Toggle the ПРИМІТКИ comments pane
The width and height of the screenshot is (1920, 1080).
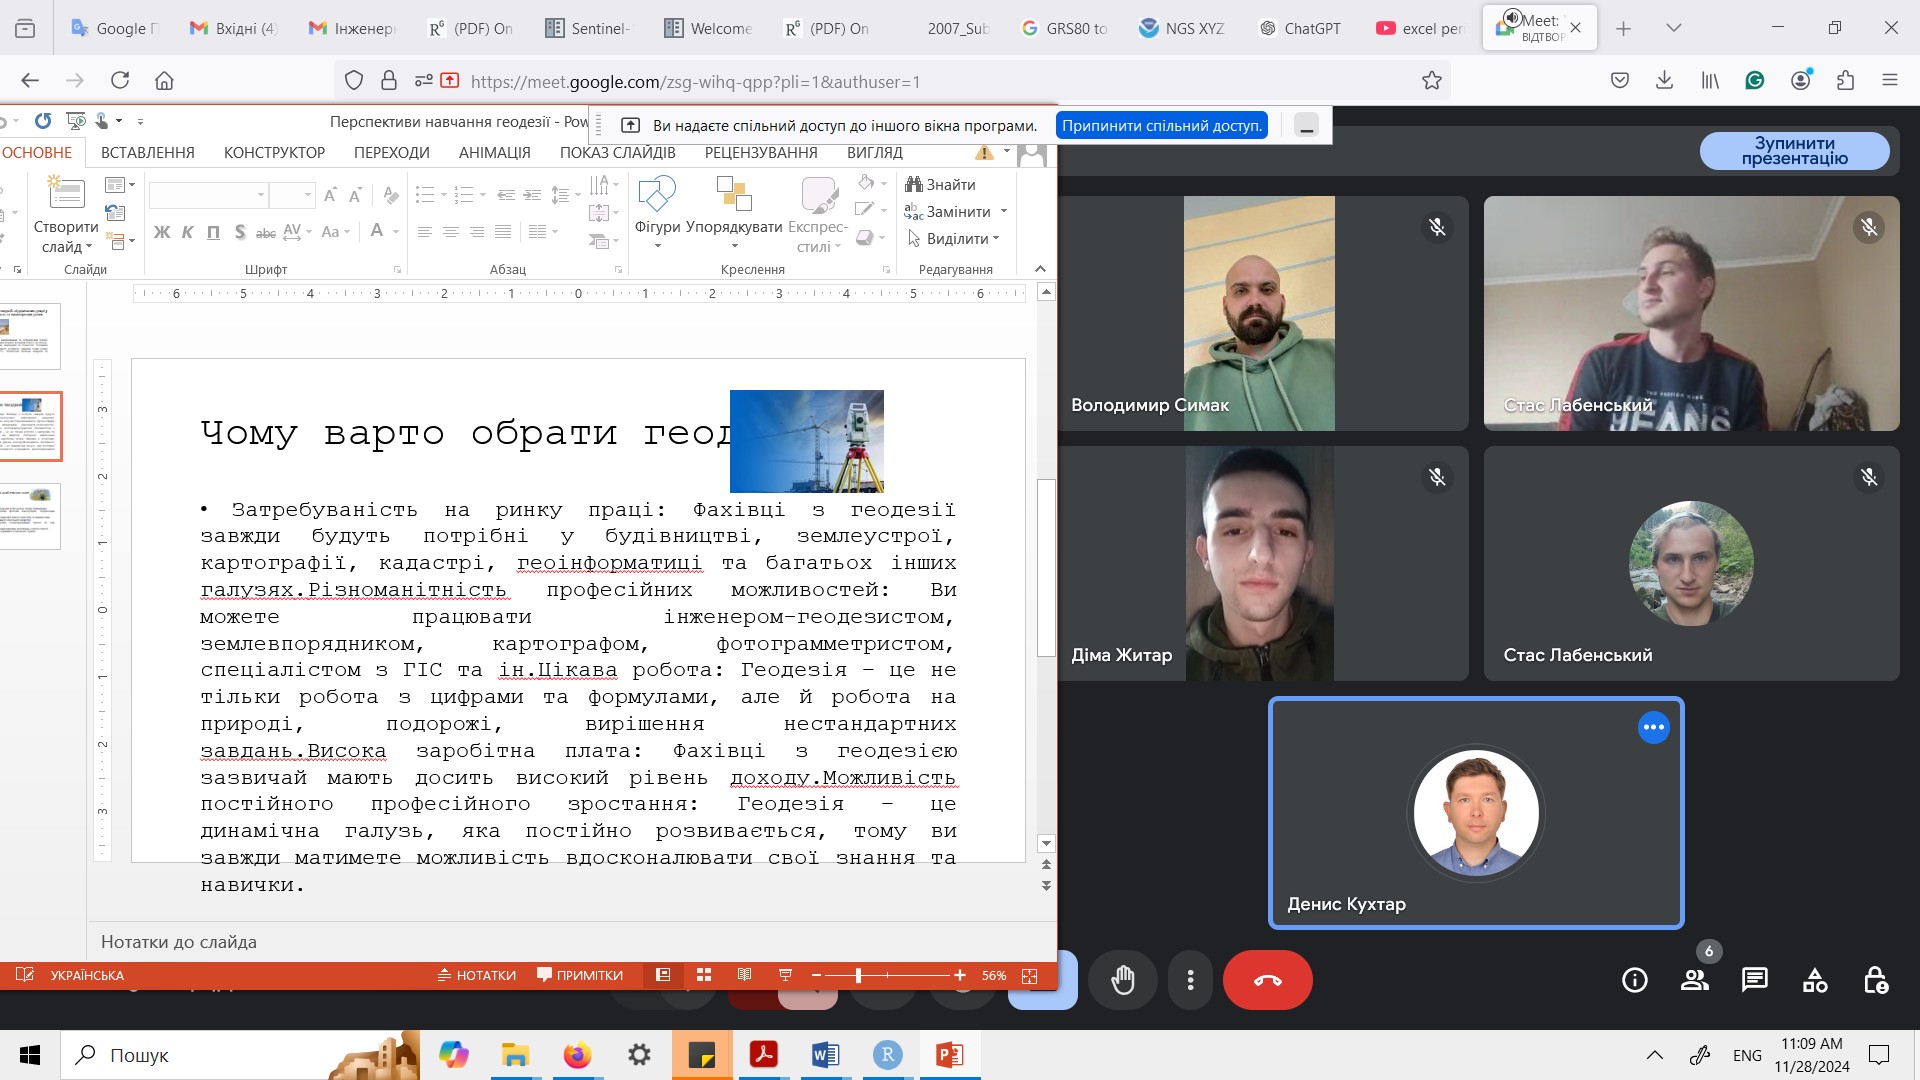coord(580,975)
